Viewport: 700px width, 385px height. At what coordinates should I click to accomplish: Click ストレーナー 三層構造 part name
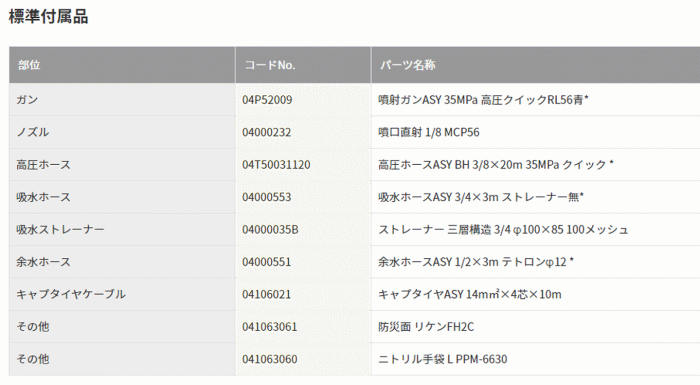pyautogui.click(x=503, y=230)
